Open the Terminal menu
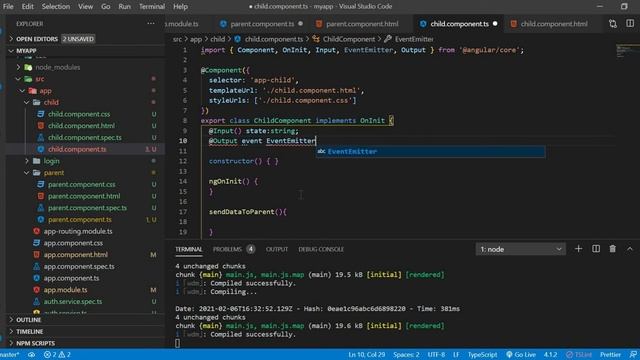The width and height of the screenshot is (640, 360). click(x=152, y=7)
